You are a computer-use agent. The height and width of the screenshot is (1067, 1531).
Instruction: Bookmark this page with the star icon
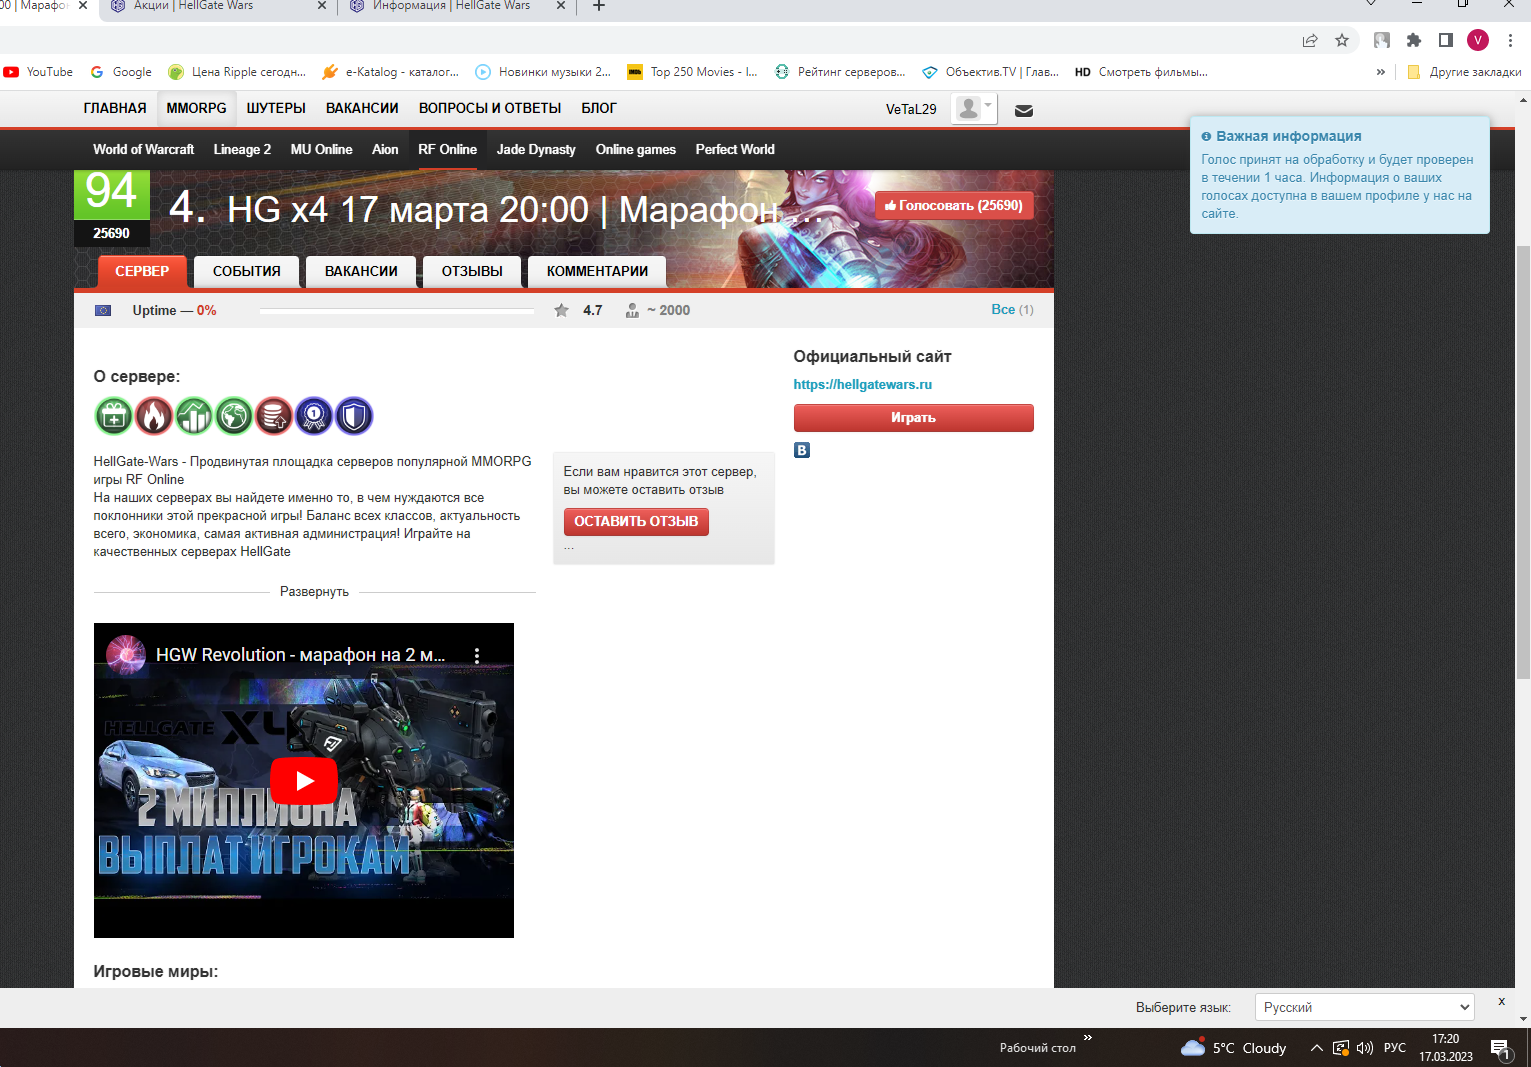[x=1342, y=40]
